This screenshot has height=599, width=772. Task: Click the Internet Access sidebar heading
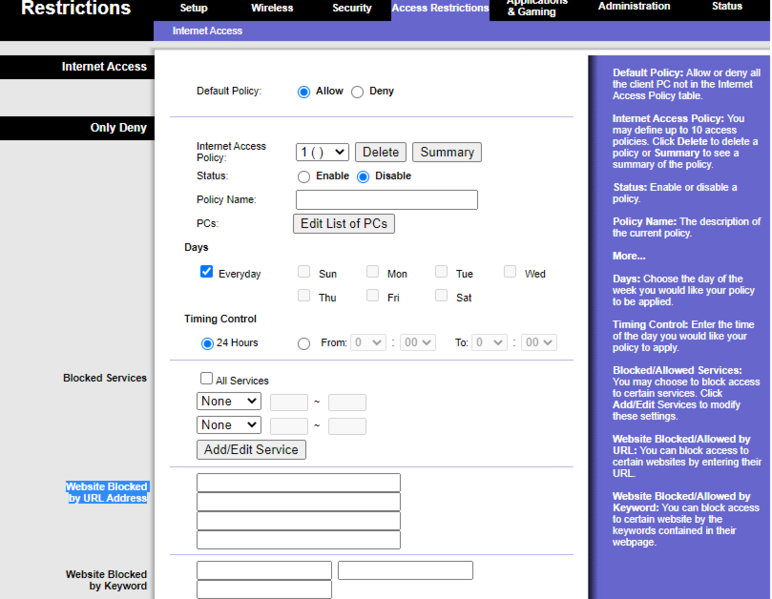click(104, 67)
